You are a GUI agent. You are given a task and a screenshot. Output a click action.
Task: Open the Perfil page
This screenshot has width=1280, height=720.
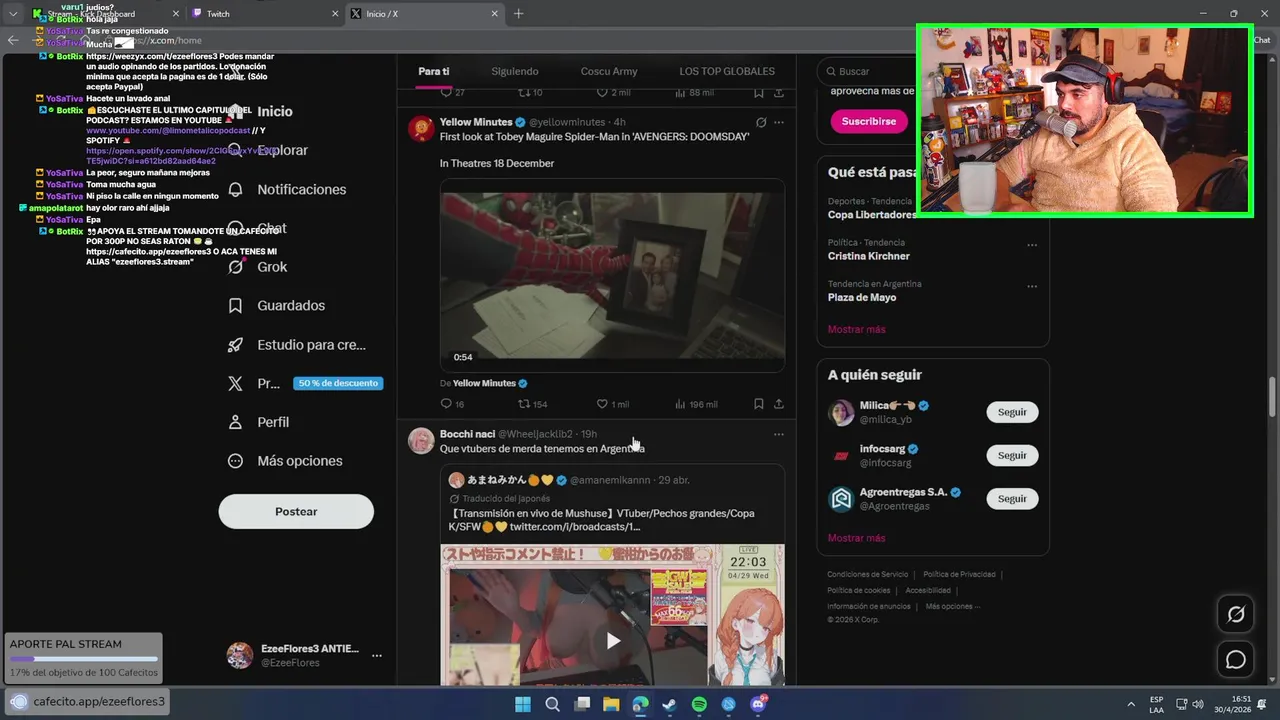(258, 422)
